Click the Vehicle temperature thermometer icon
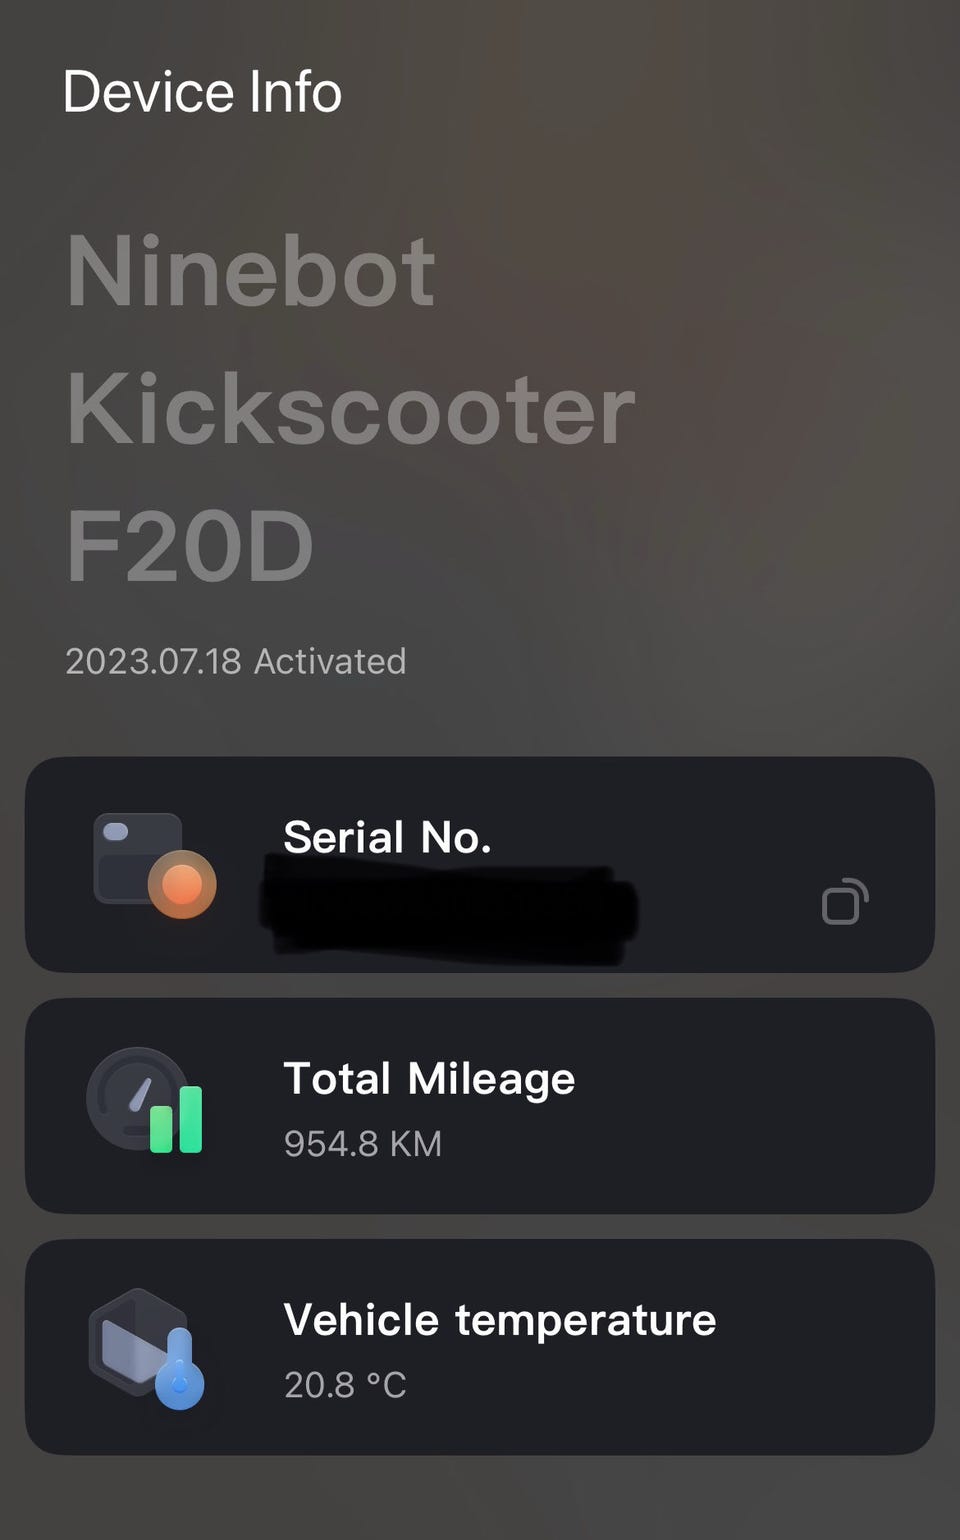The width and height of the screenshot is (960, 1540). 146,1346
